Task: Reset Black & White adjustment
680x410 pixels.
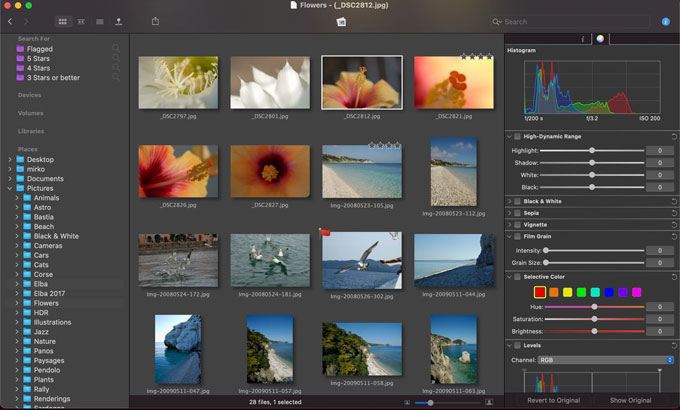Action: coord(674,201)
